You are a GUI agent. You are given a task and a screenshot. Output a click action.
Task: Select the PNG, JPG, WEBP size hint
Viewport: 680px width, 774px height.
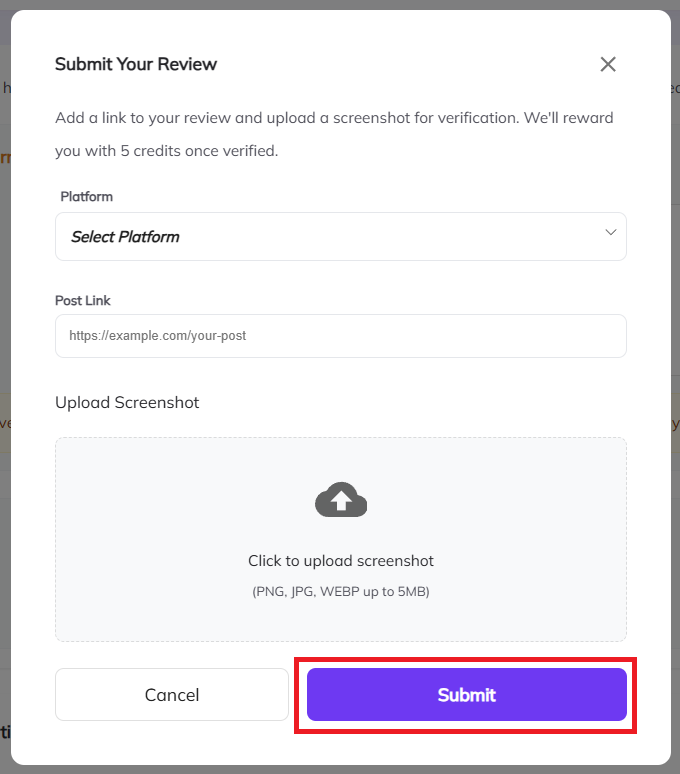pyautogui.click(x=341, y=591)
